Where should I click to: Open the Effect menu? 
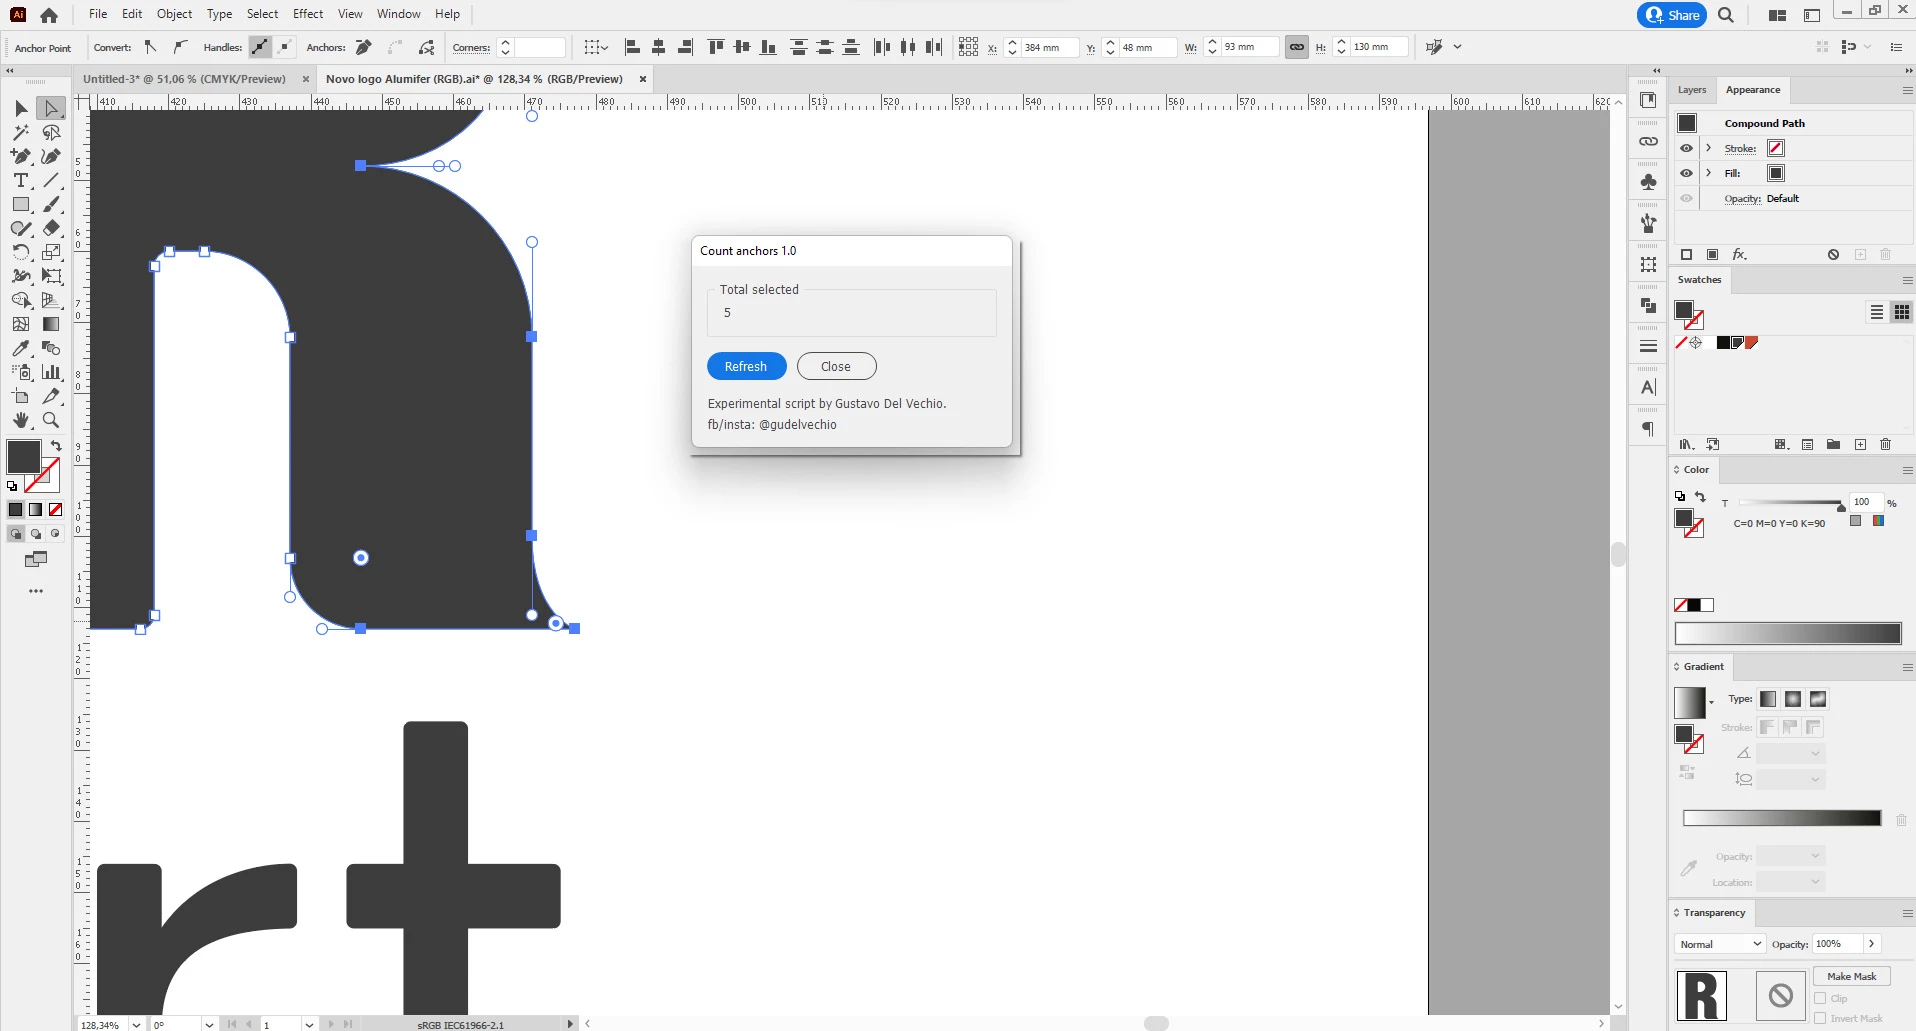pyautogui.click(x=308, y=14)
